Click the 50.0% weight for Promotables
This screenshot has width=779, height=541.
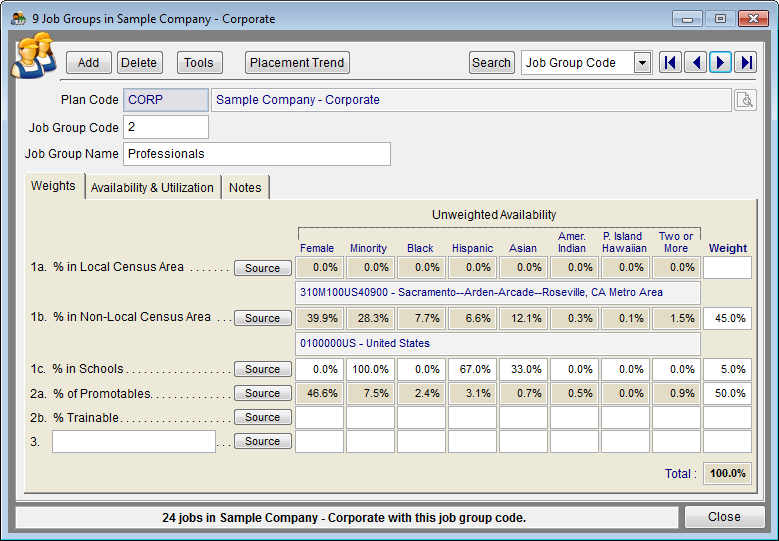727,393
